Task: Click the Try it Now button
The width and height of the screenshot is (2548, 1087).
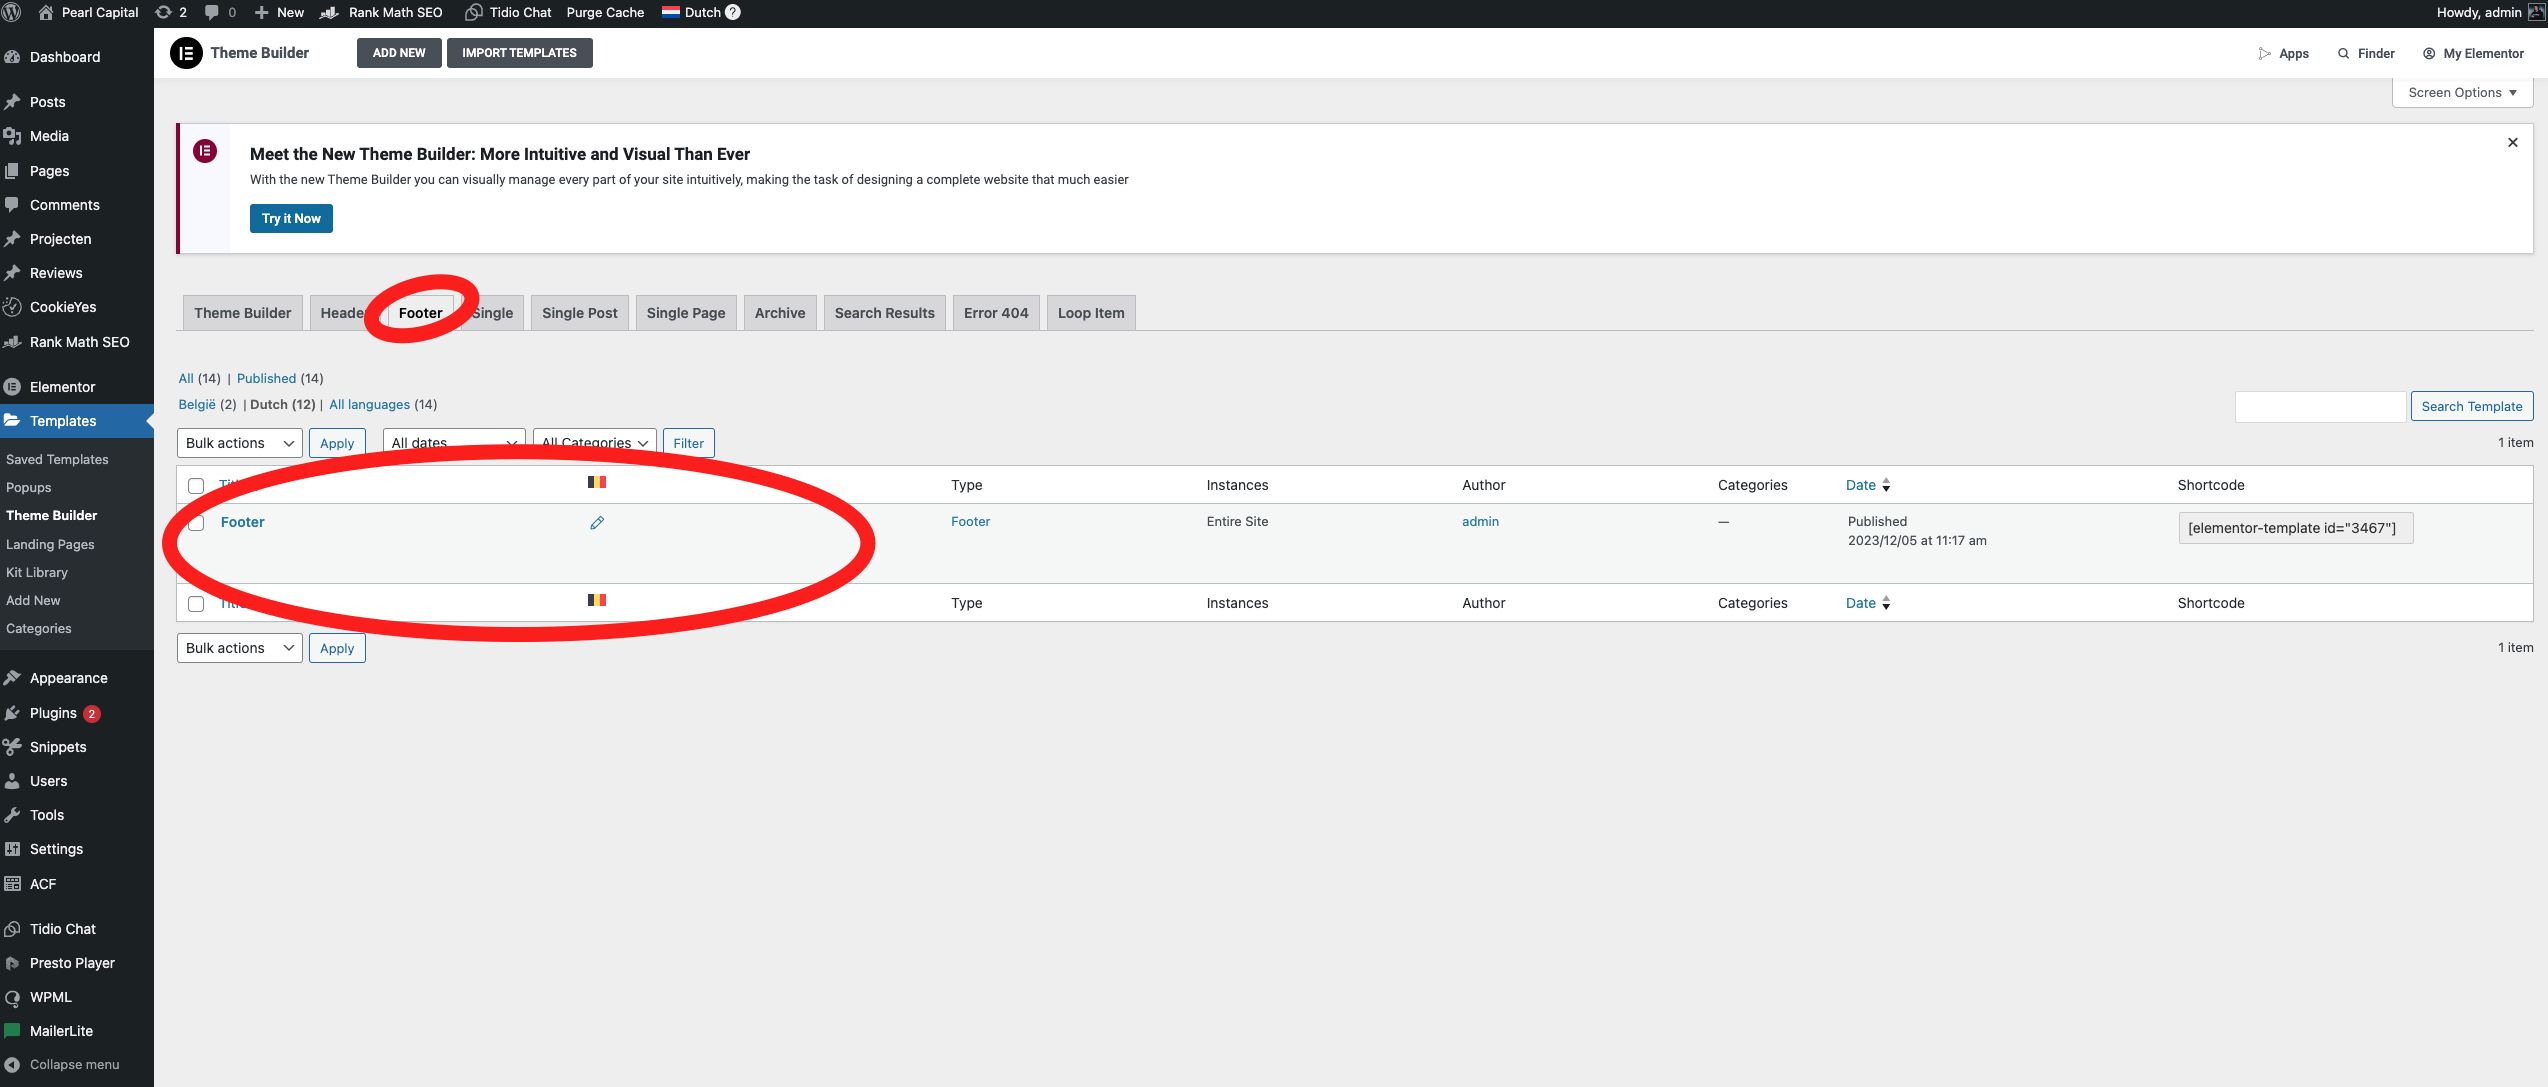Action: (291, 219)
